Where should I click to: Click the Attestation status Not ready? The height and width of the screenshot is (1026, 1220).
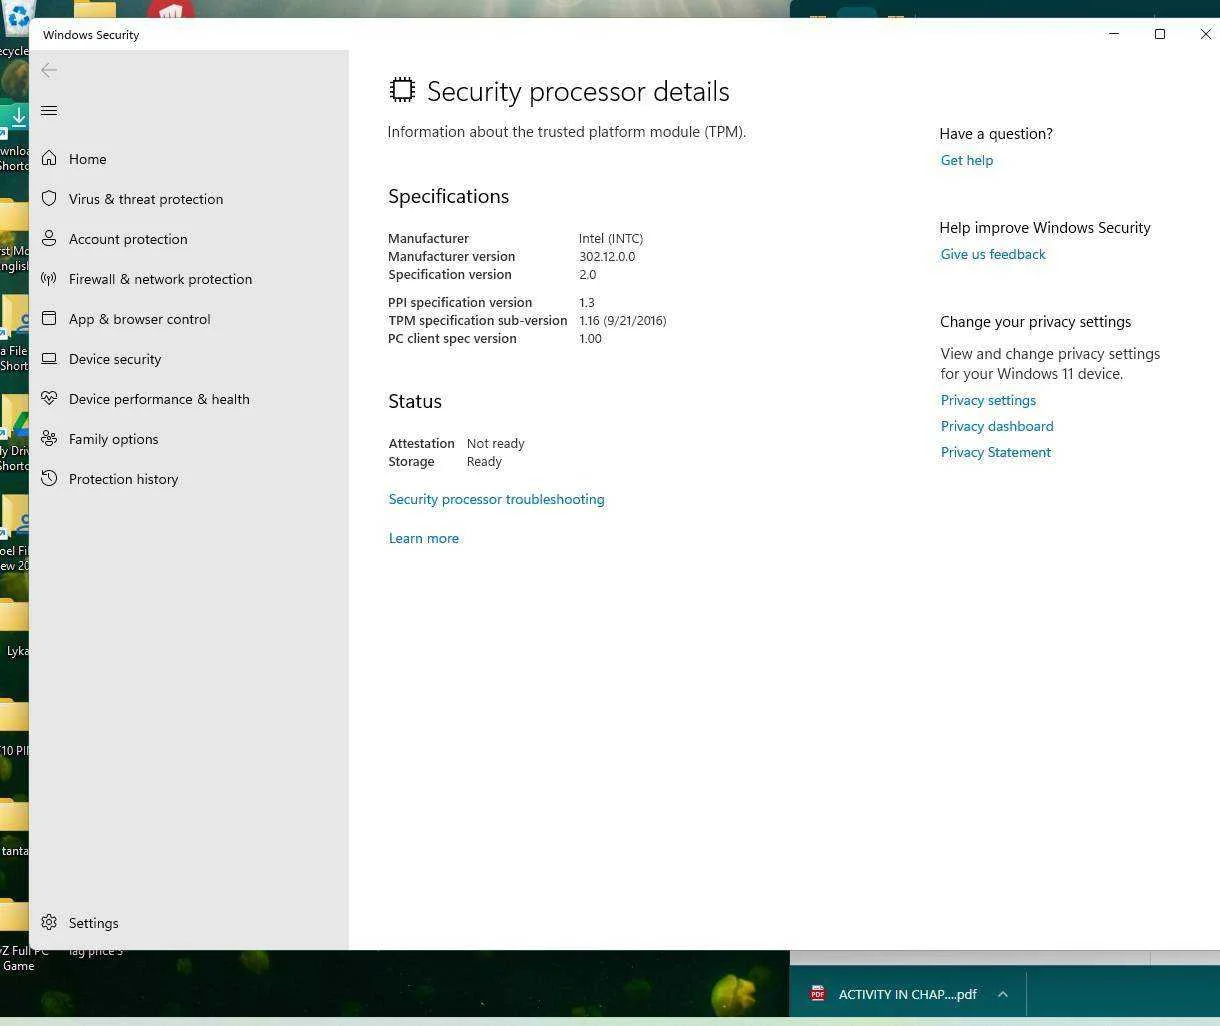495,443
